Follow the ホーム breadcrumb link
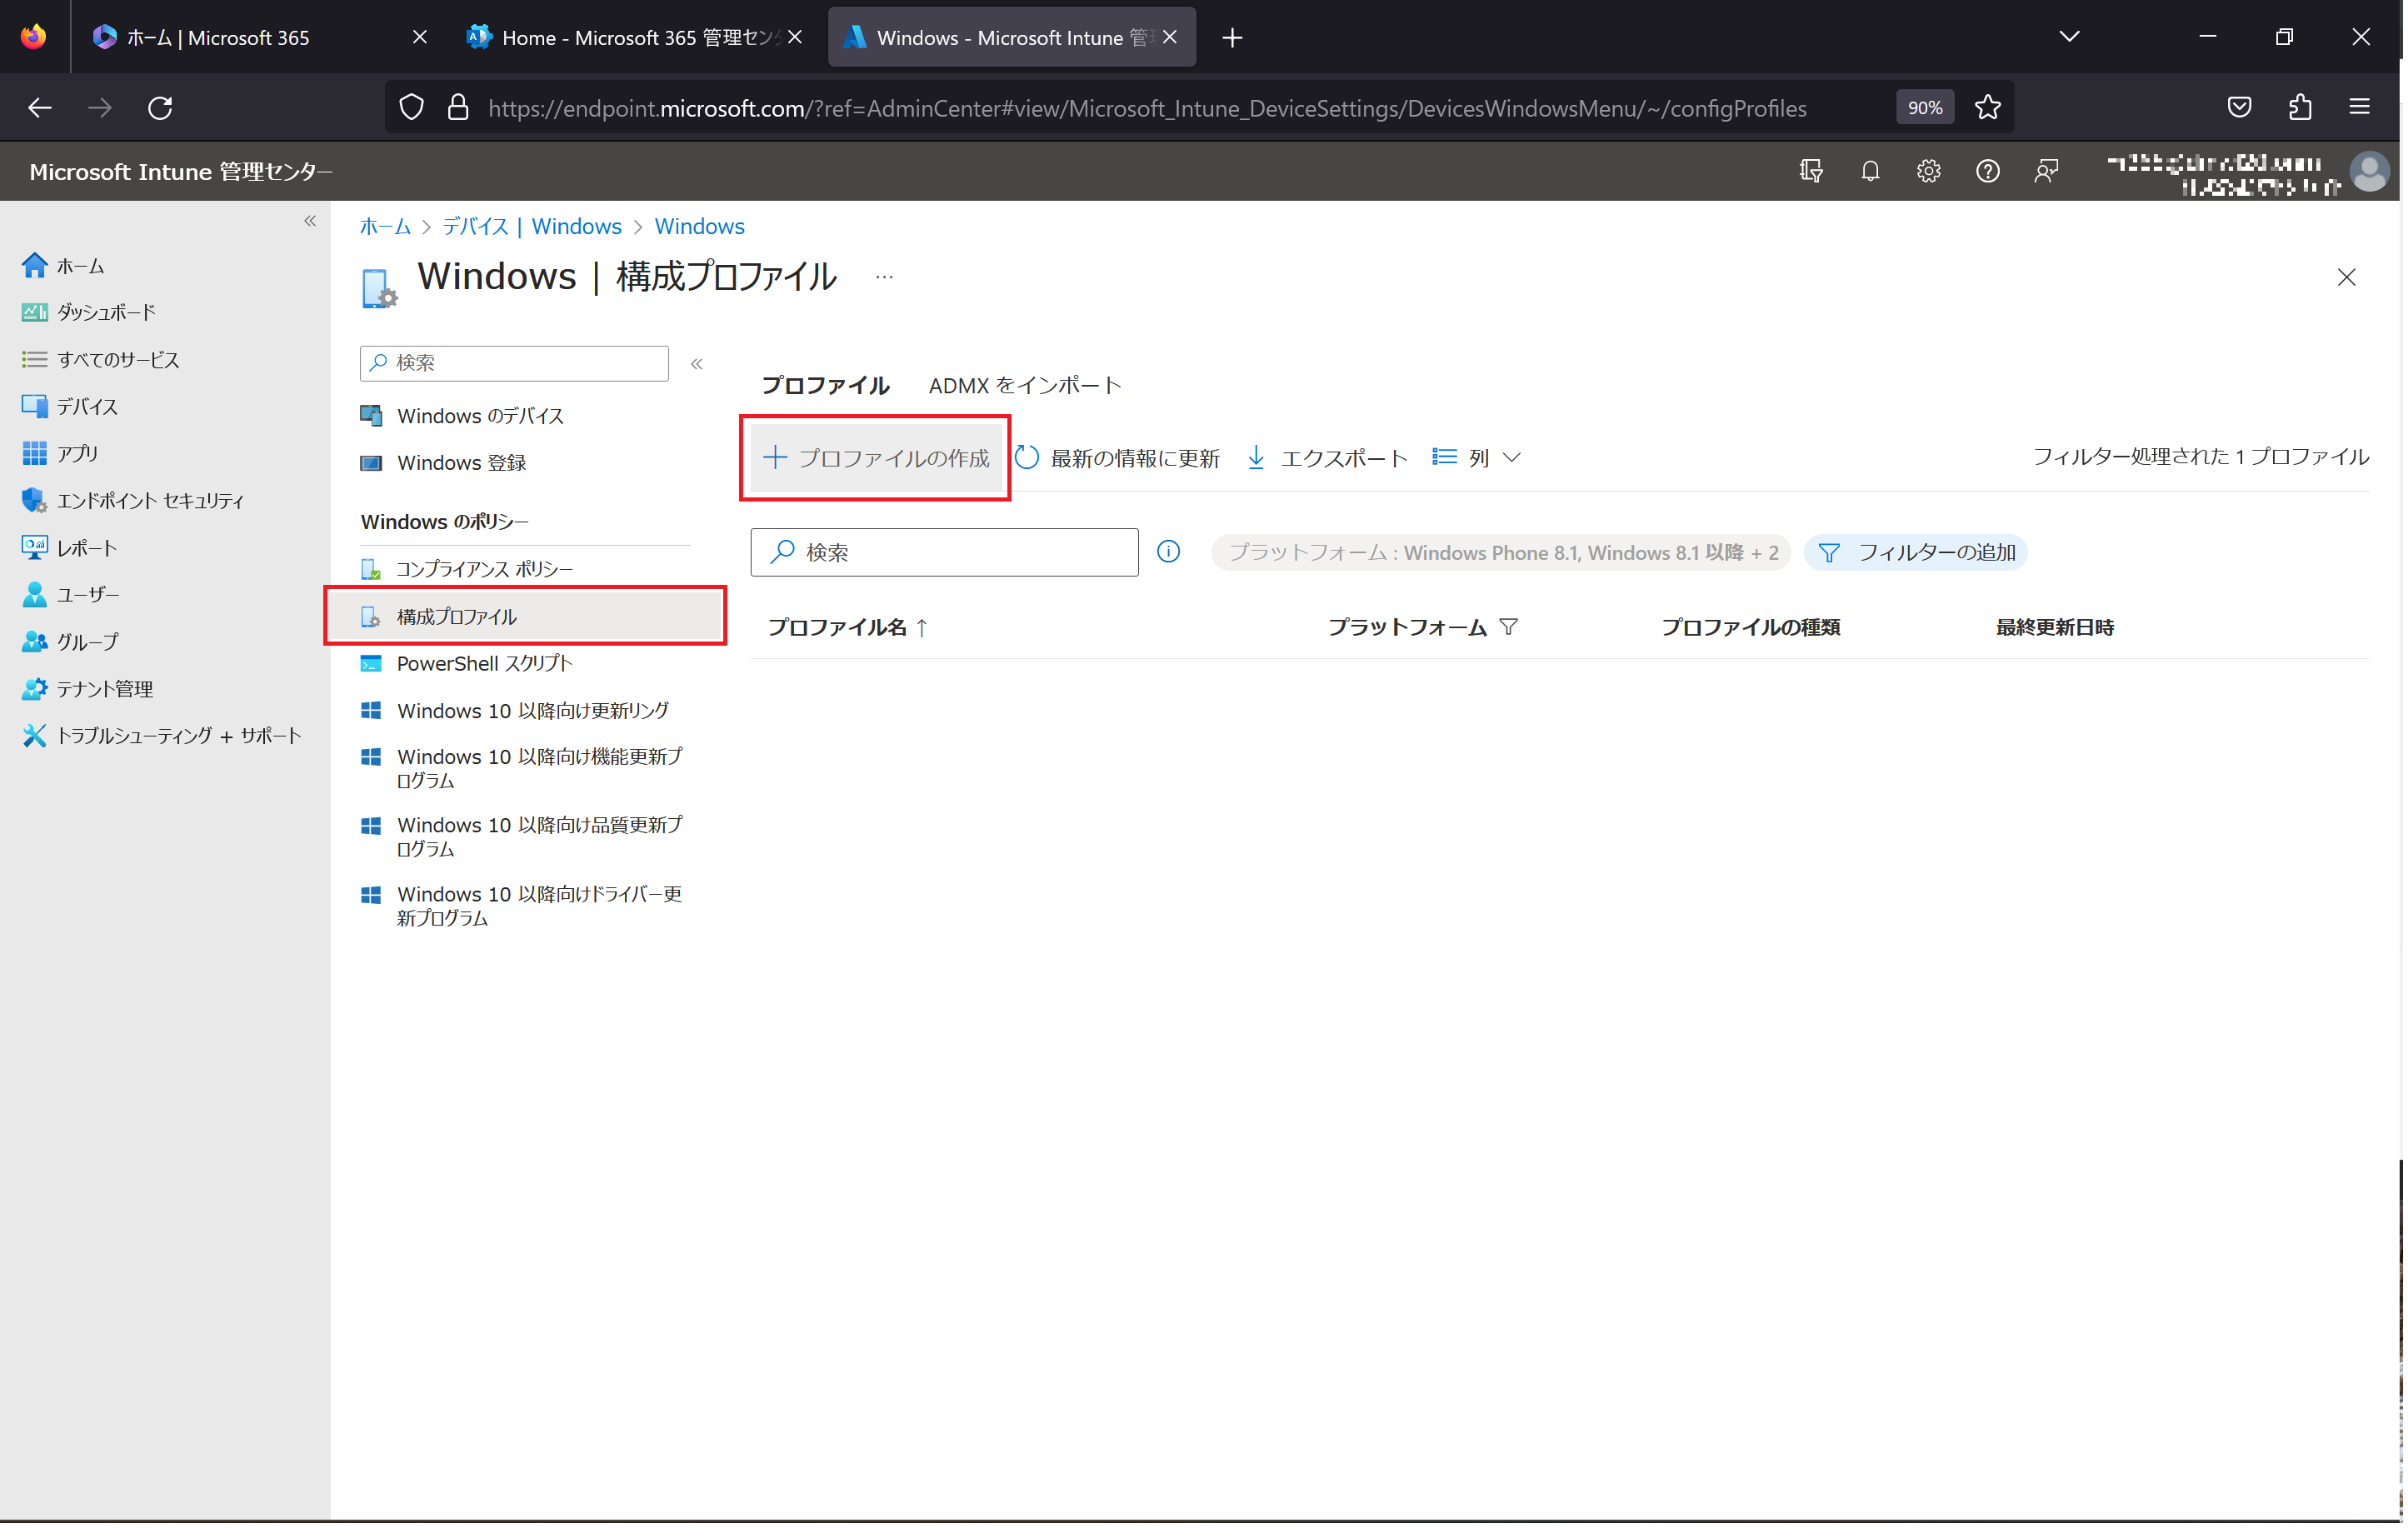Screen dimensions: 2408x1528 coord(385,227)
